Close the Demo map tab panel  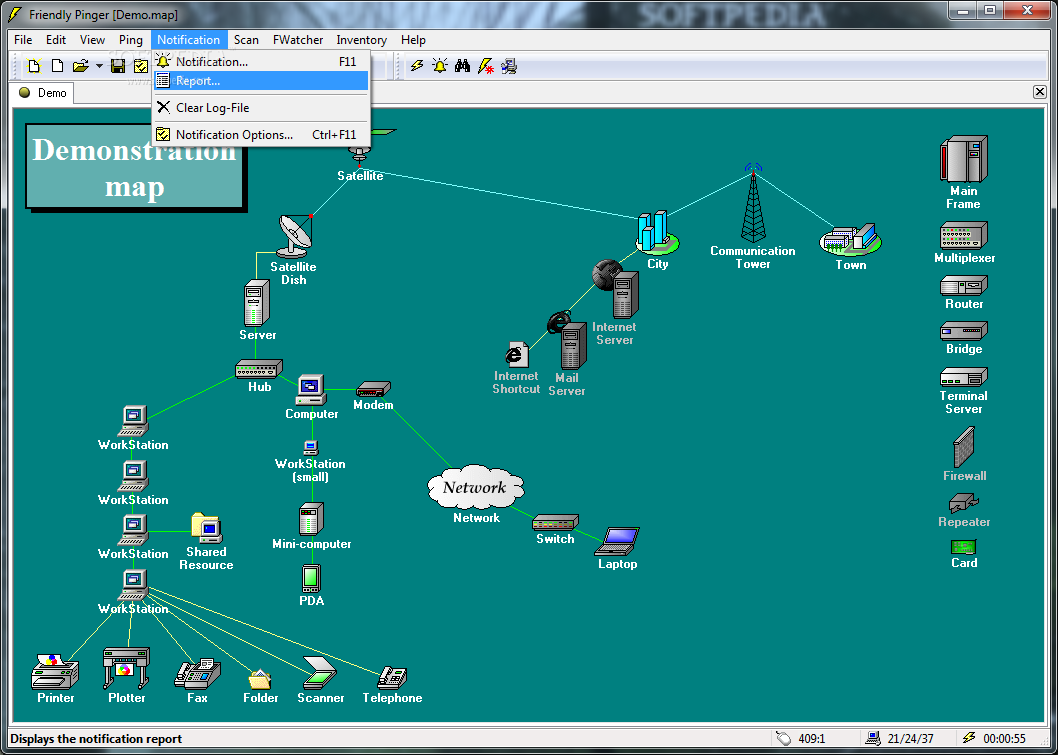pos(1040,92)
